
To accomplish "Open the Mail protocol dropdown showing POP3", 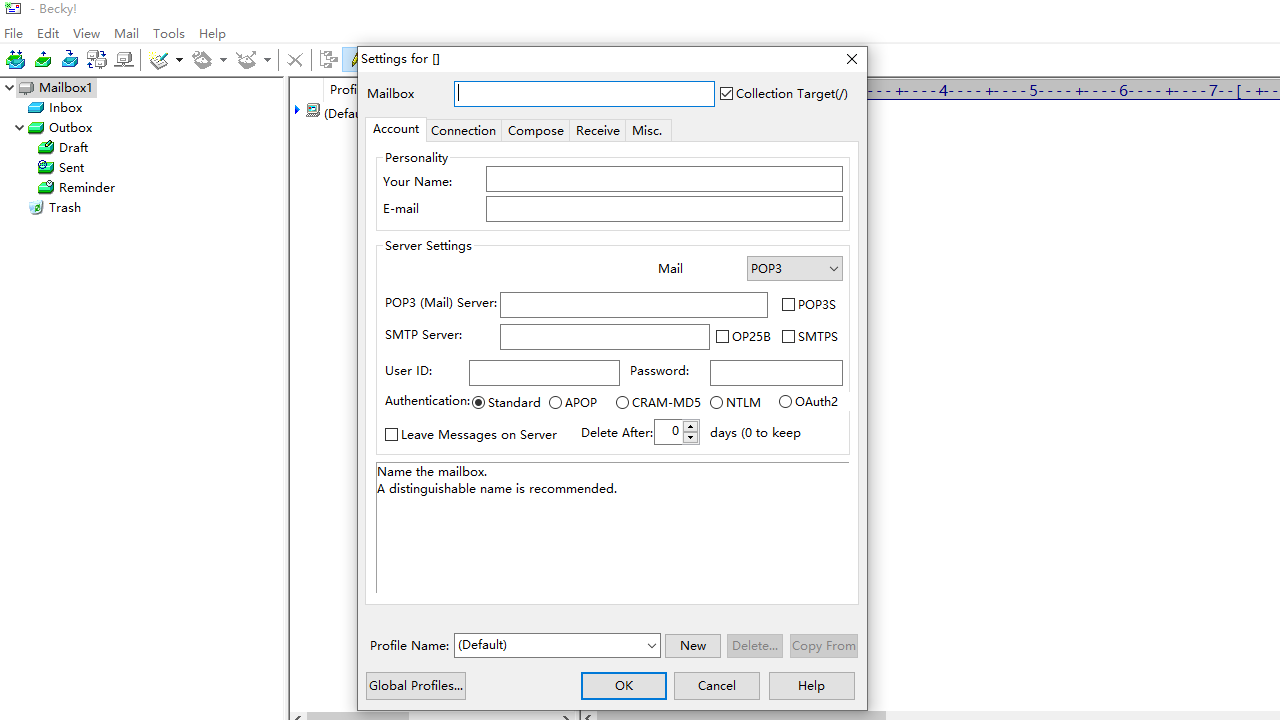I will (794, 268).
